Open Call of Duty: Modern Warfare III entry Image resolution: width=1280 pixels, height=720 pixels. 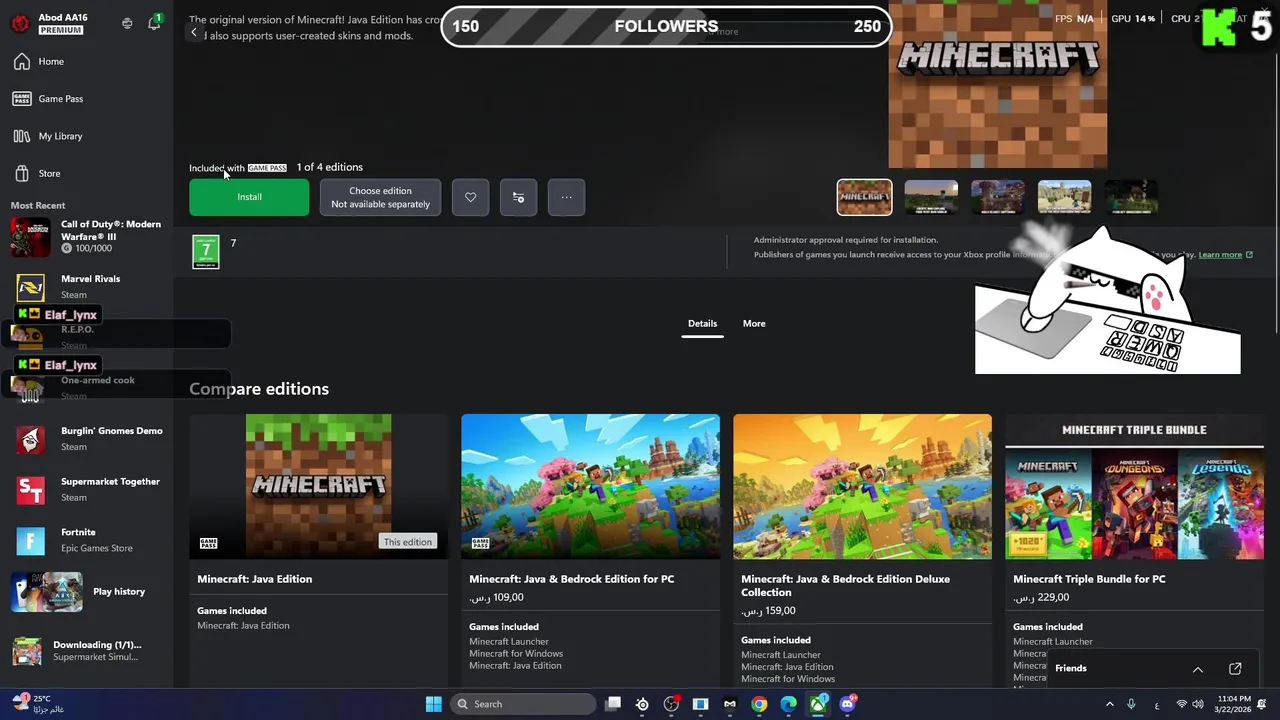coord(88,236)
